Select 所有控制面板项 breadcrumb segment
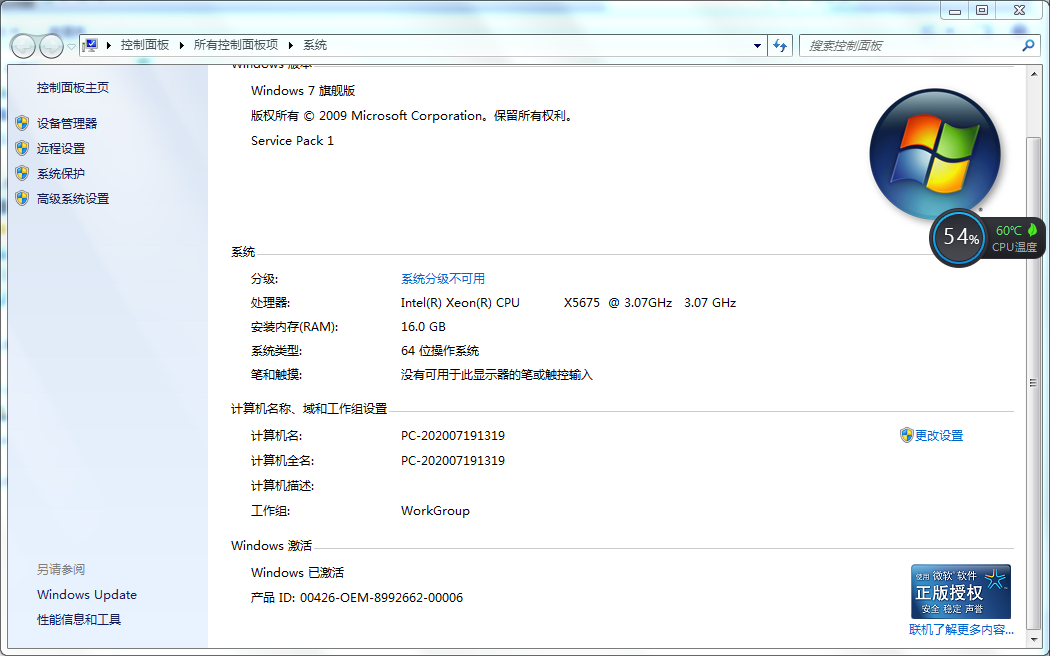Viewport: 1050px width, 656px height. [236, 45]
